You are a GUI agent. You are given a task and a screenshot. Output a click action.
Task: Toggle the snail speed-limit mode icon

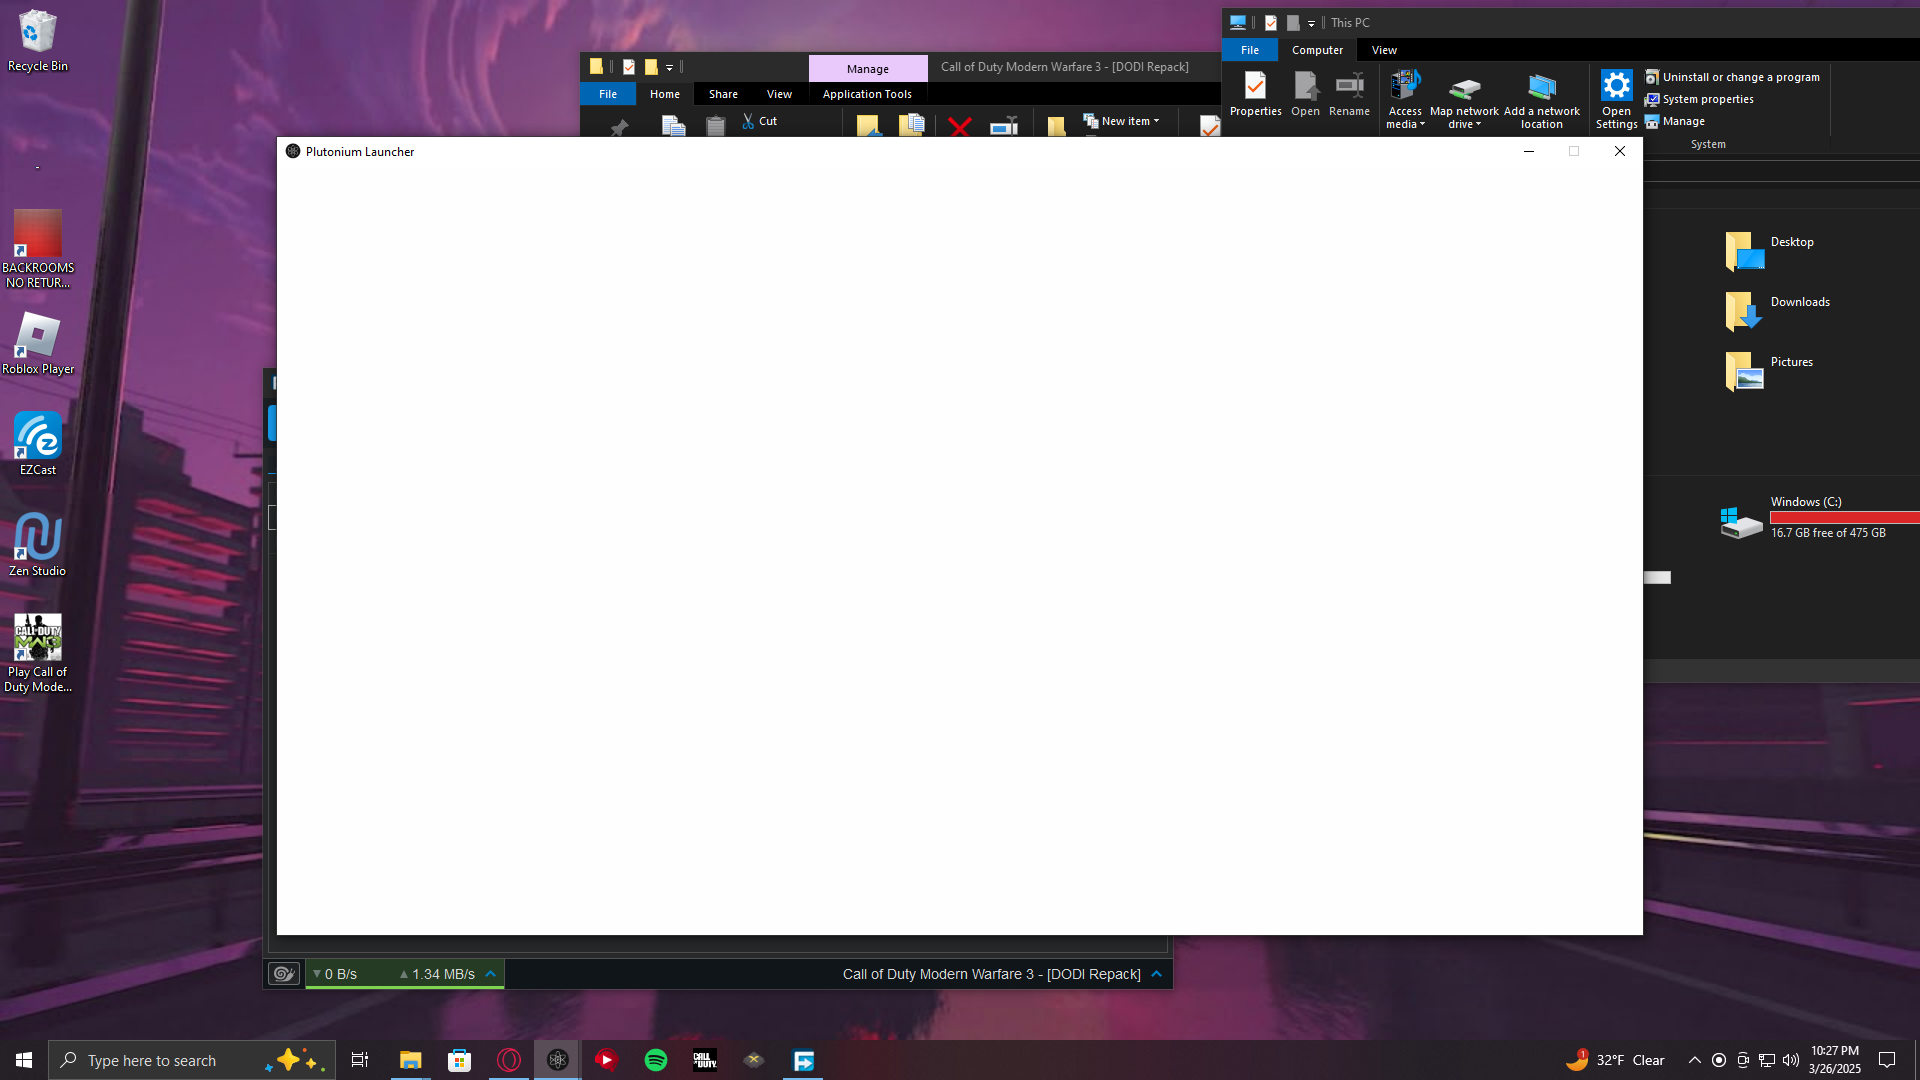[284, 974]
